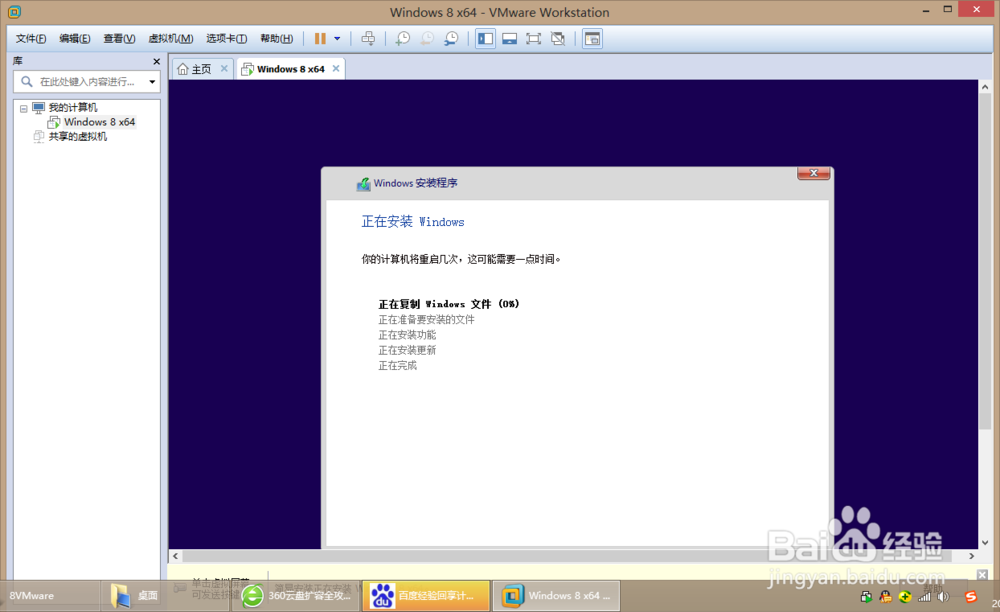Toggle the thumbnail bar view icon
The image size is (1000, 612).
(509, 39)
